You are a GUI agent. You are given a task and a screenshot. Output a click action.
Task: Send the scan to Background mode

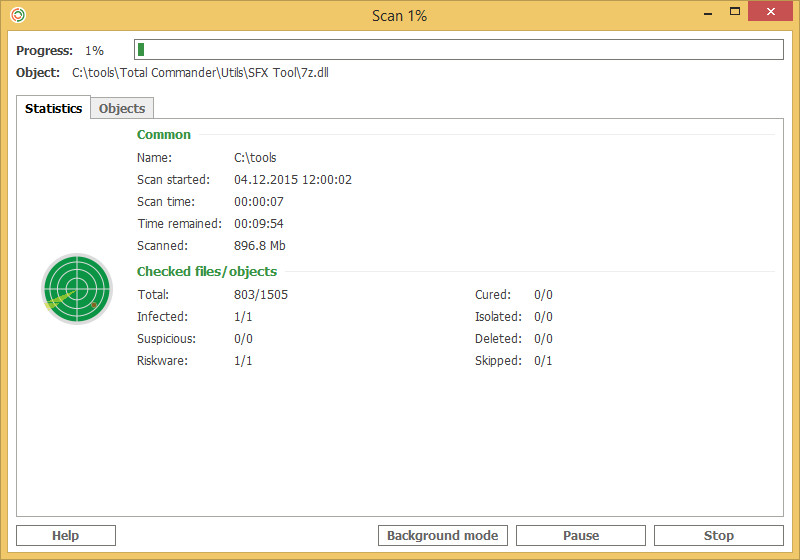(x=442, y=536)
